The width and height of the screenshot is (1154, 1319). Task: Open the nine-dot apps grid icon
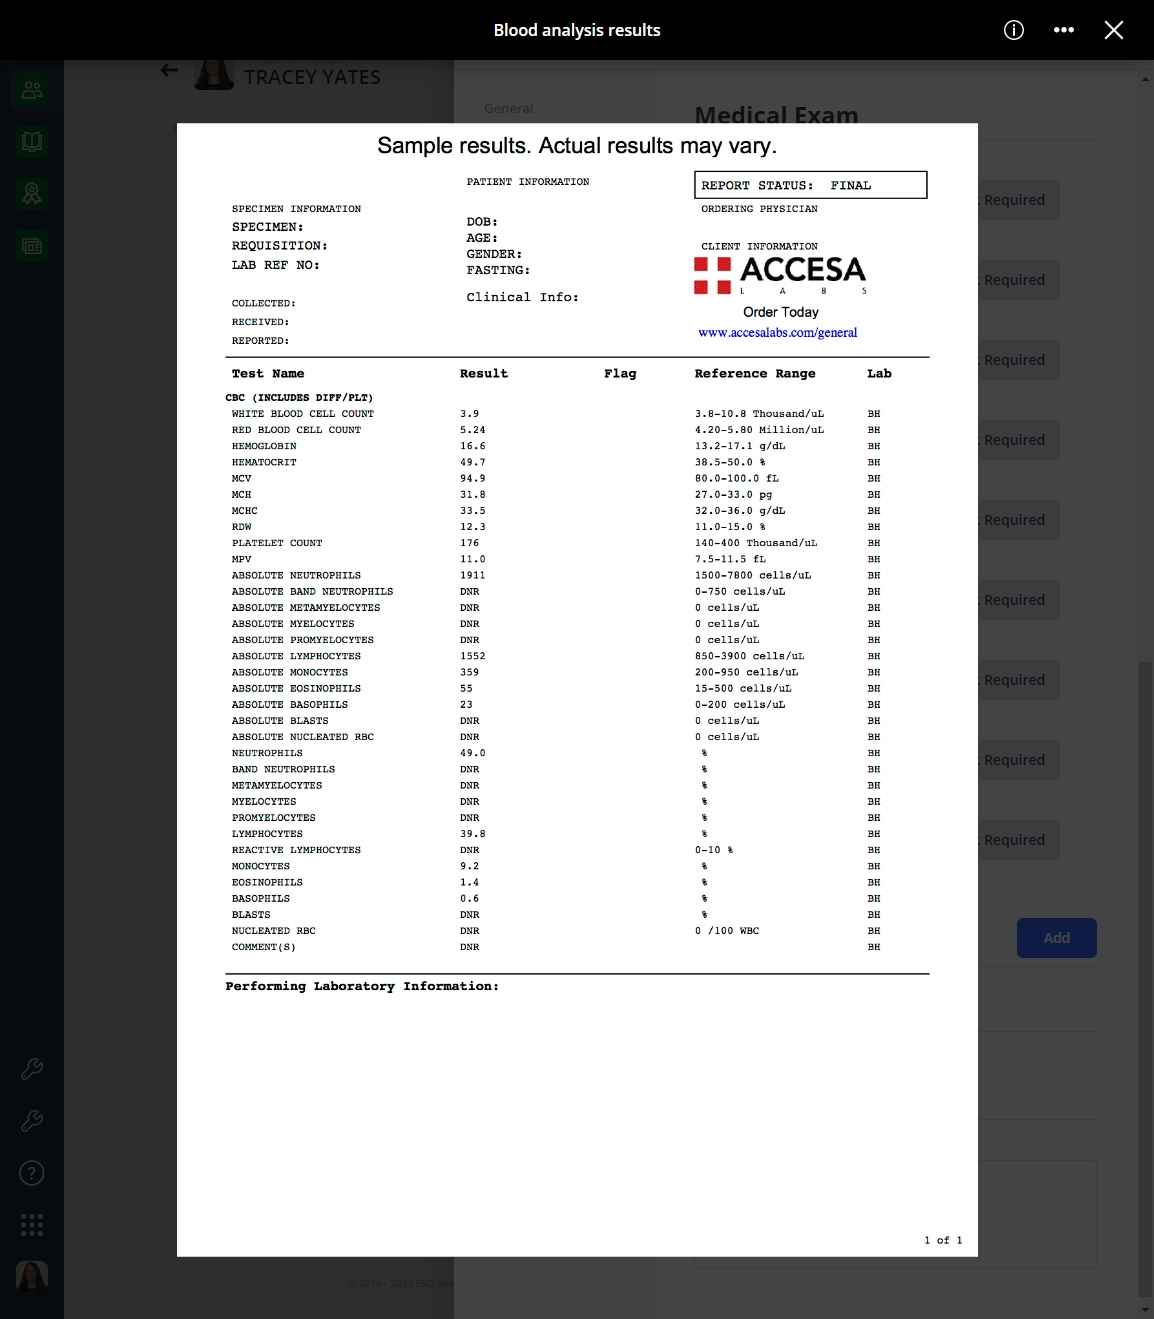32,1225
